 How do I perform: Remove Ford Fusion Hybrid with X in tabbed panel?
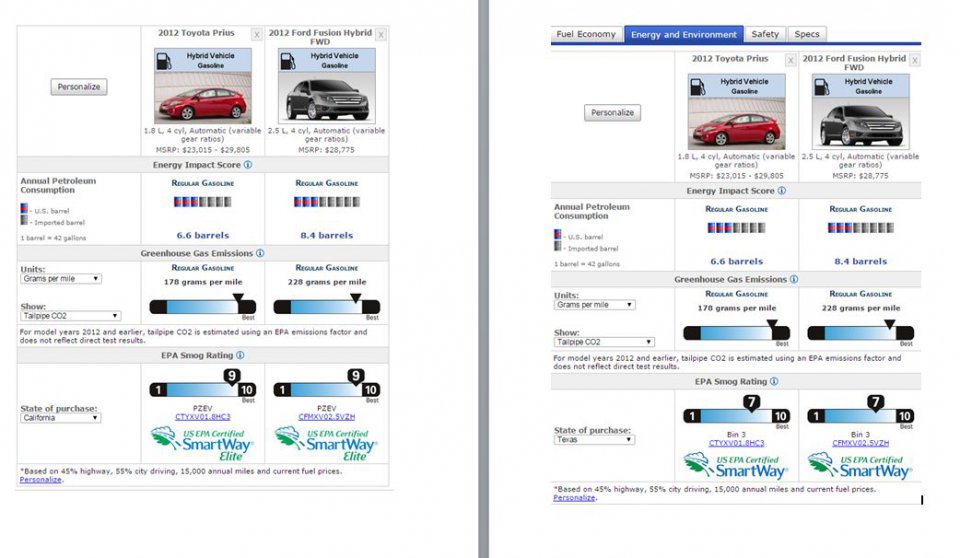click(x=914, y=61)
